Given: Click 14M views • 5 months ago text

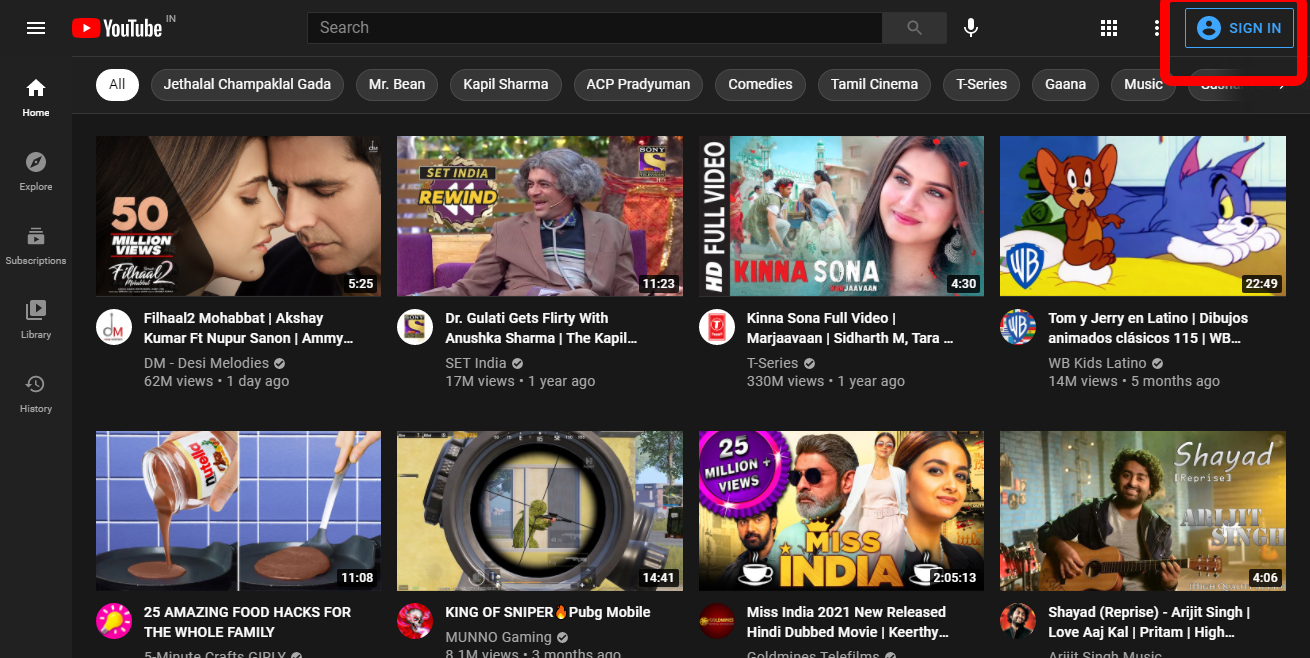Looking at the screenshot, I should 1134,381.
